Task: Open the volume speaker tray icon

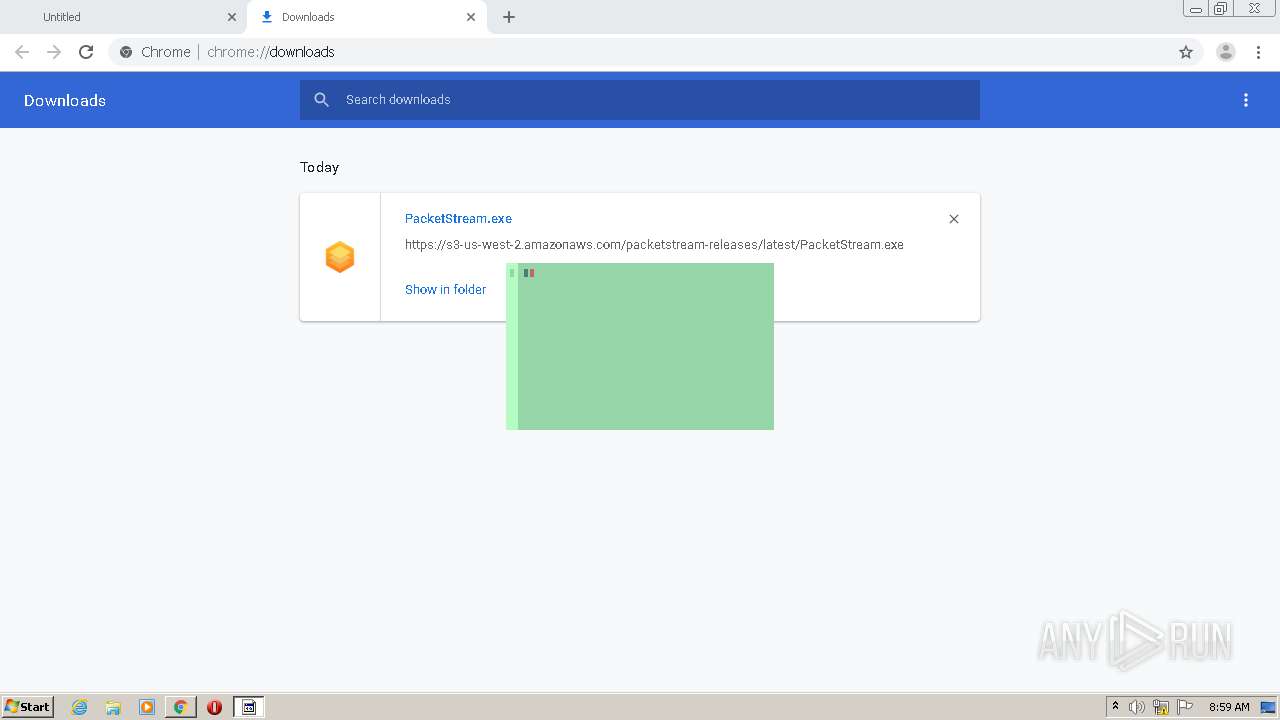Action: [x=1137, y=707]
